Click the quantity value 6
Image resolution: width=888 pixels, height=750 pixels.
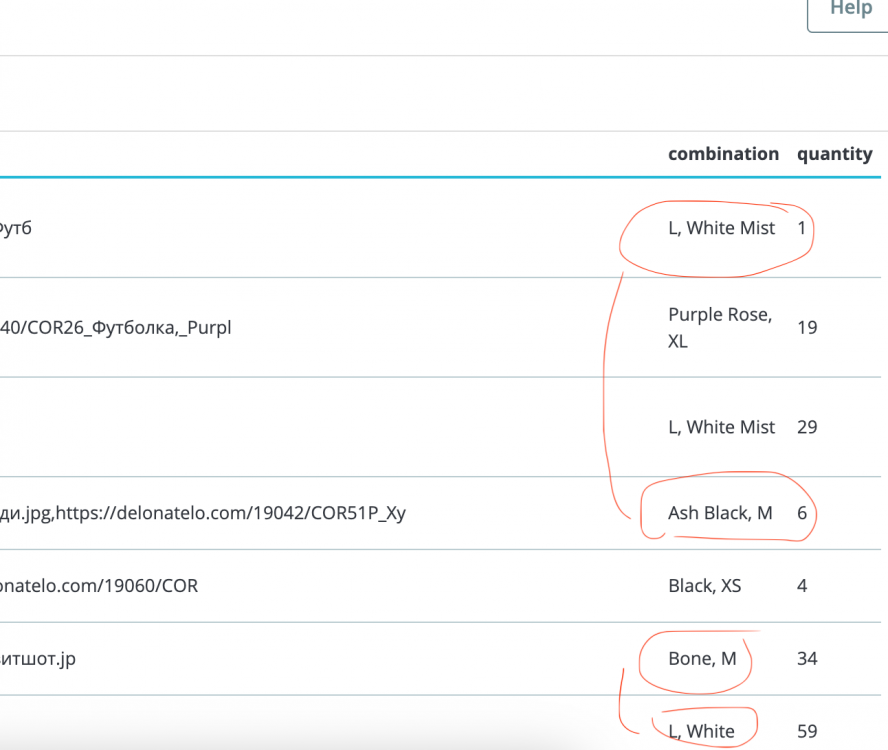[x=802, y=513]
